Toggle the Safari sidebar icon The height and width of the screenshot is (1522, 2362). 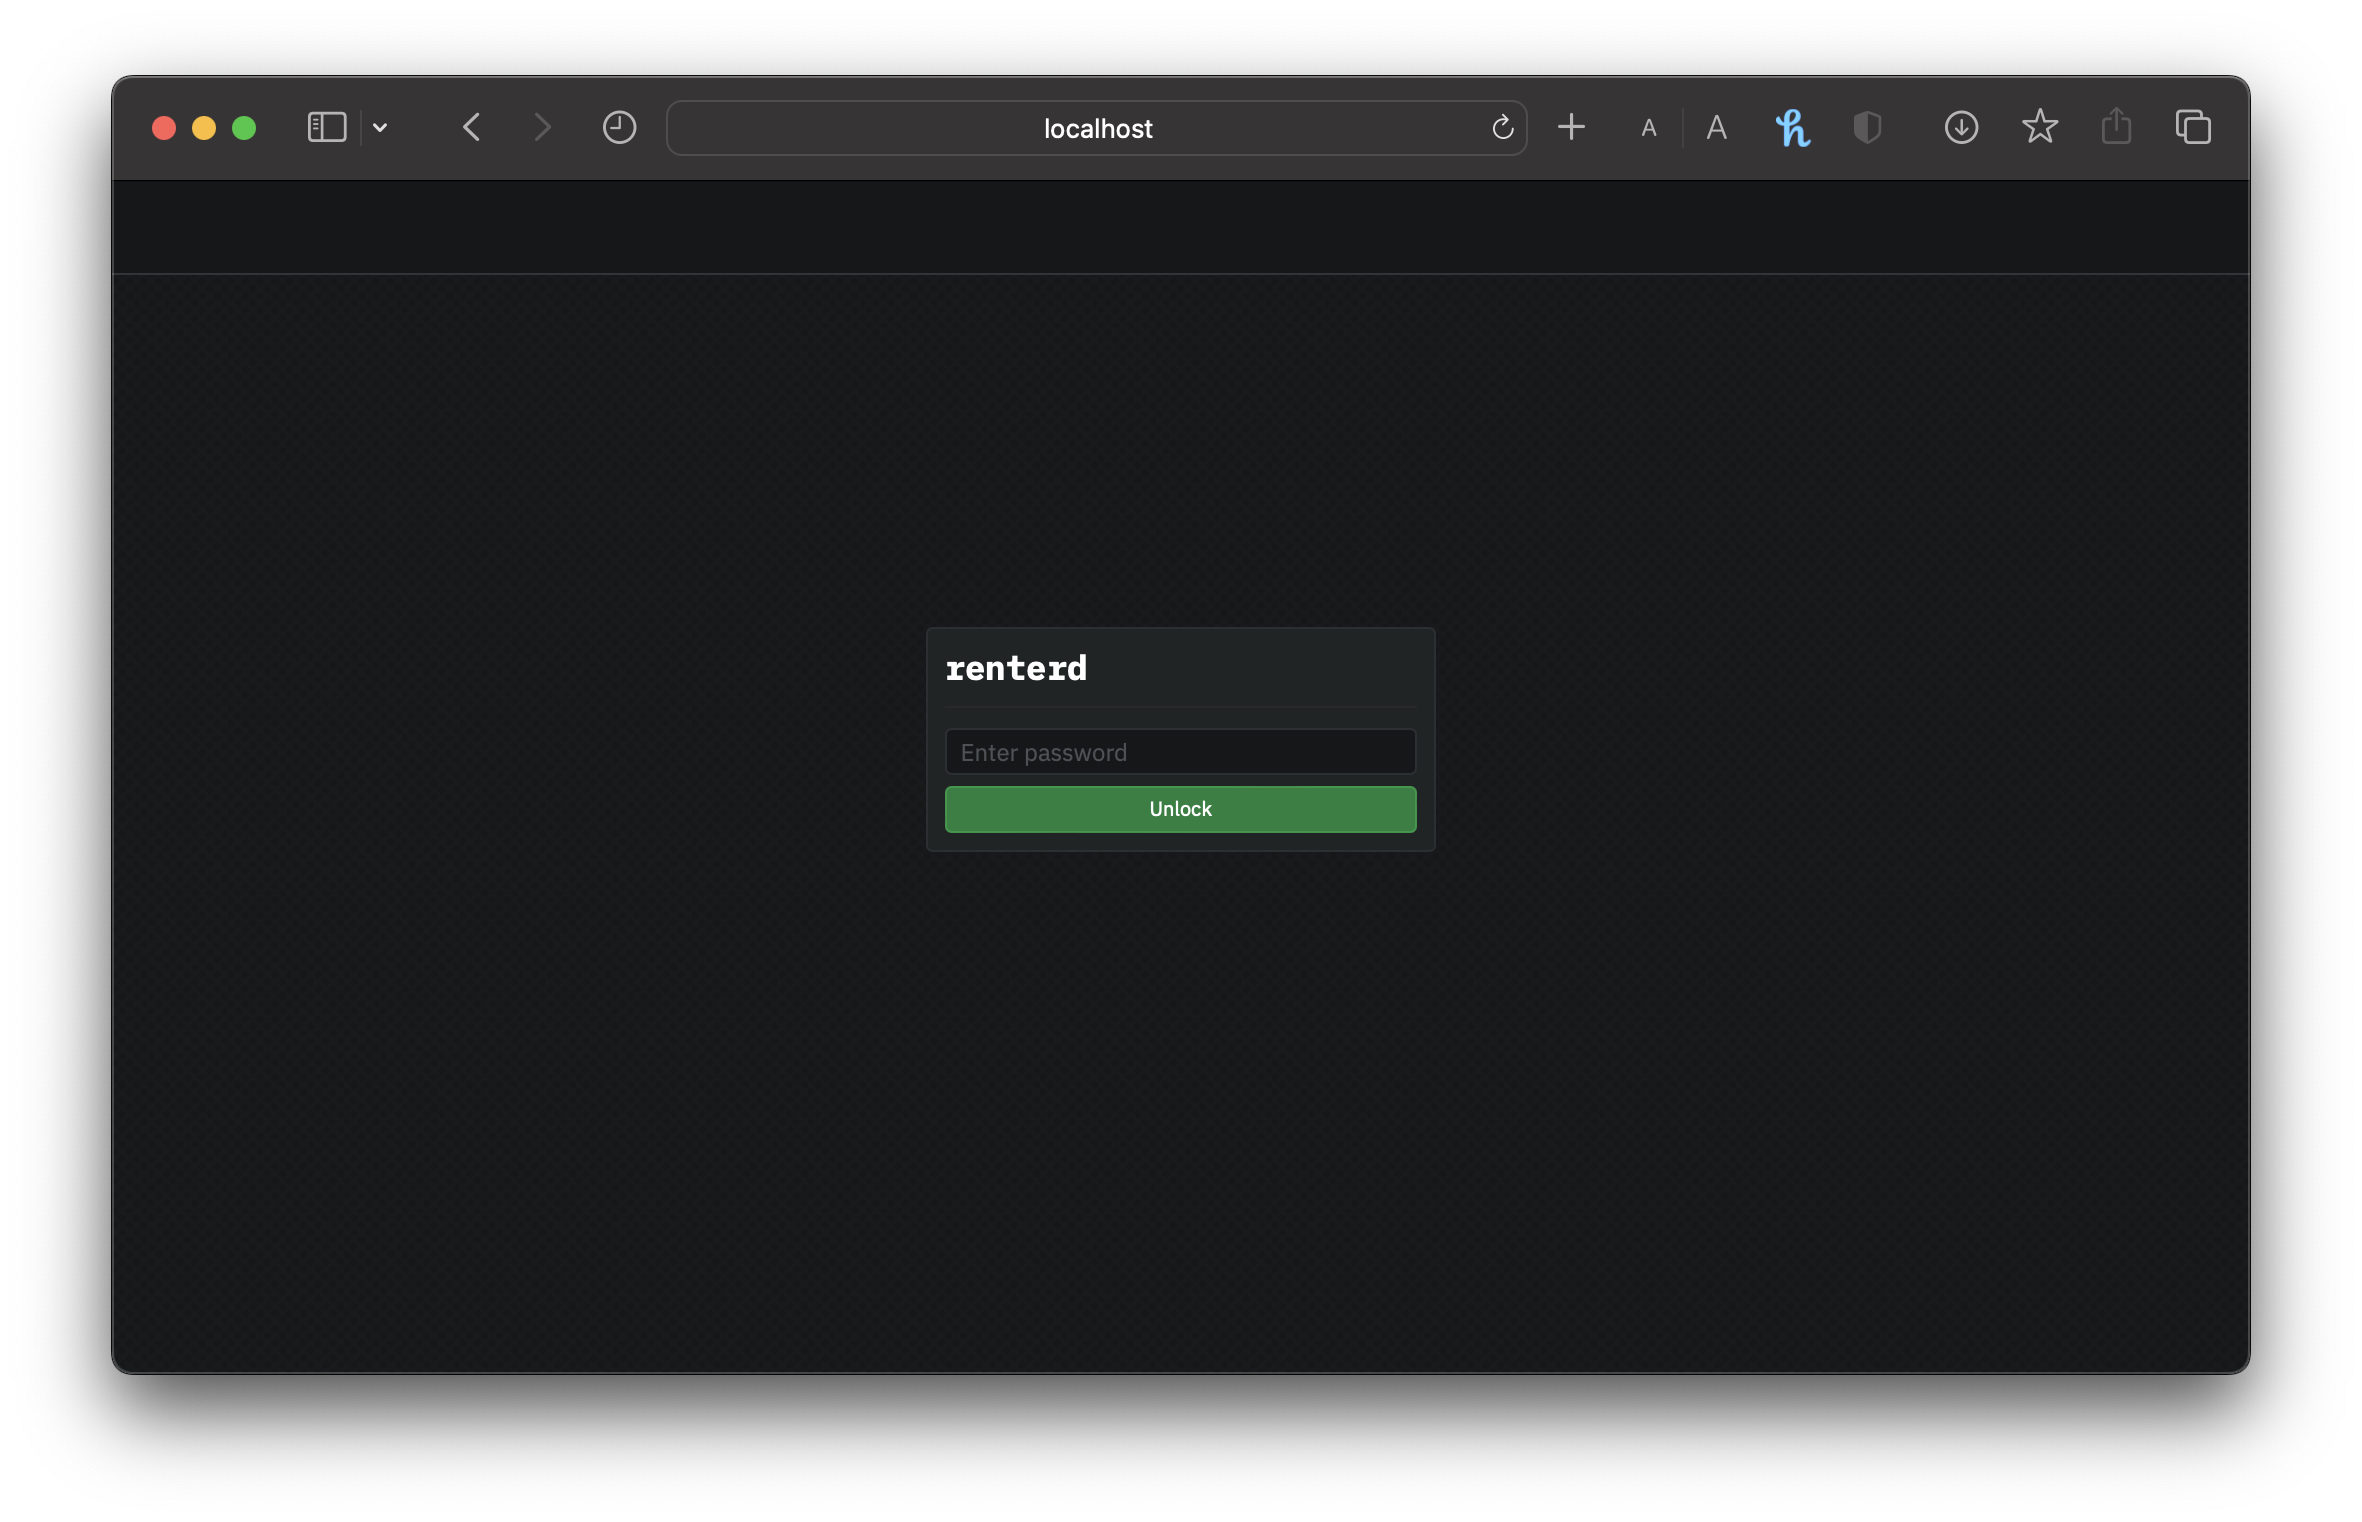(x=326, y=128)
